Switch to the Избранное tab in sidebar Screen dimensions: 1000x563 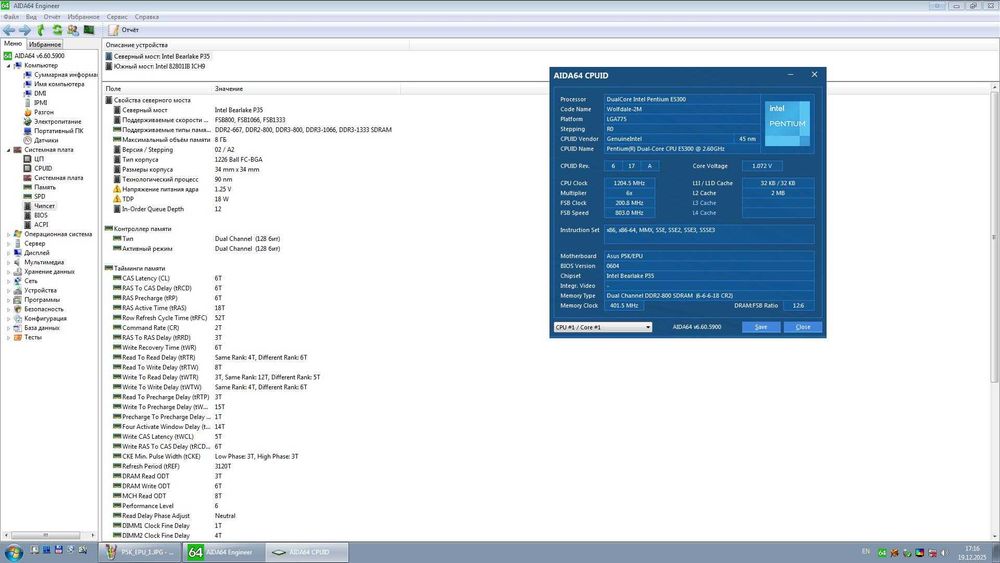pos(45,45)
